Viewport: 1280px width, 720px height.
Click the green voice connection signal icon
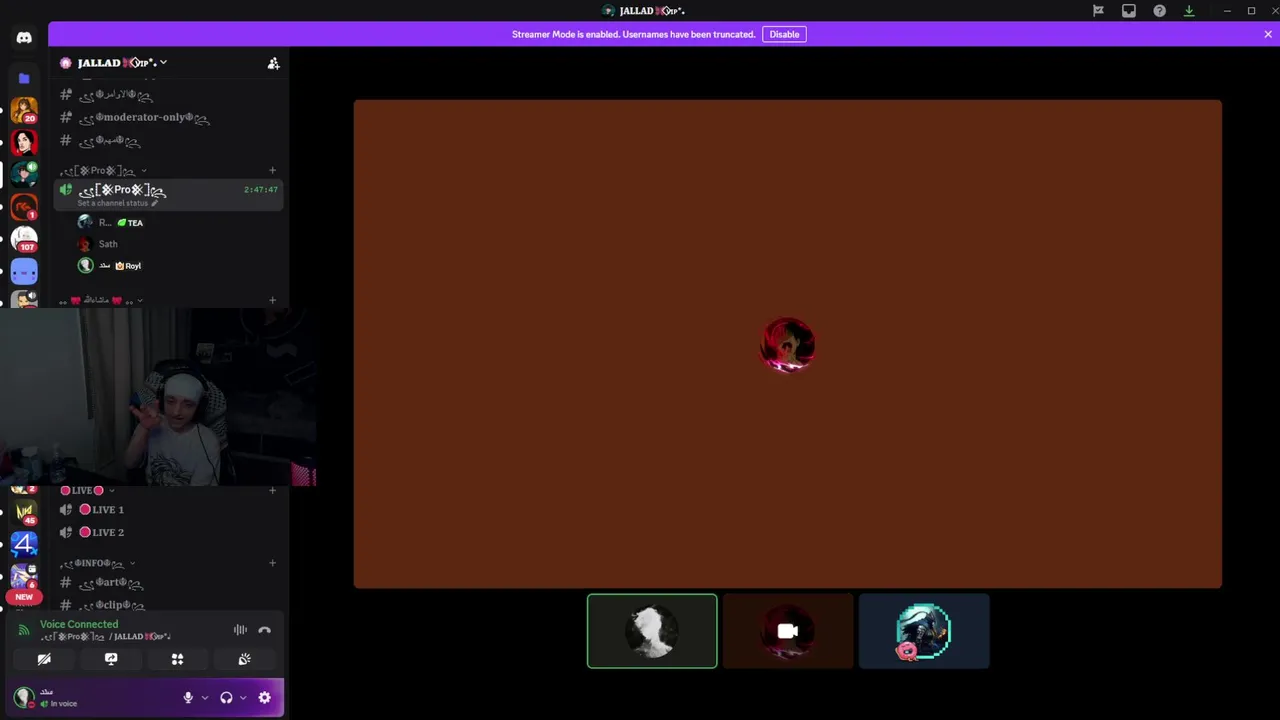click(24, 630)
